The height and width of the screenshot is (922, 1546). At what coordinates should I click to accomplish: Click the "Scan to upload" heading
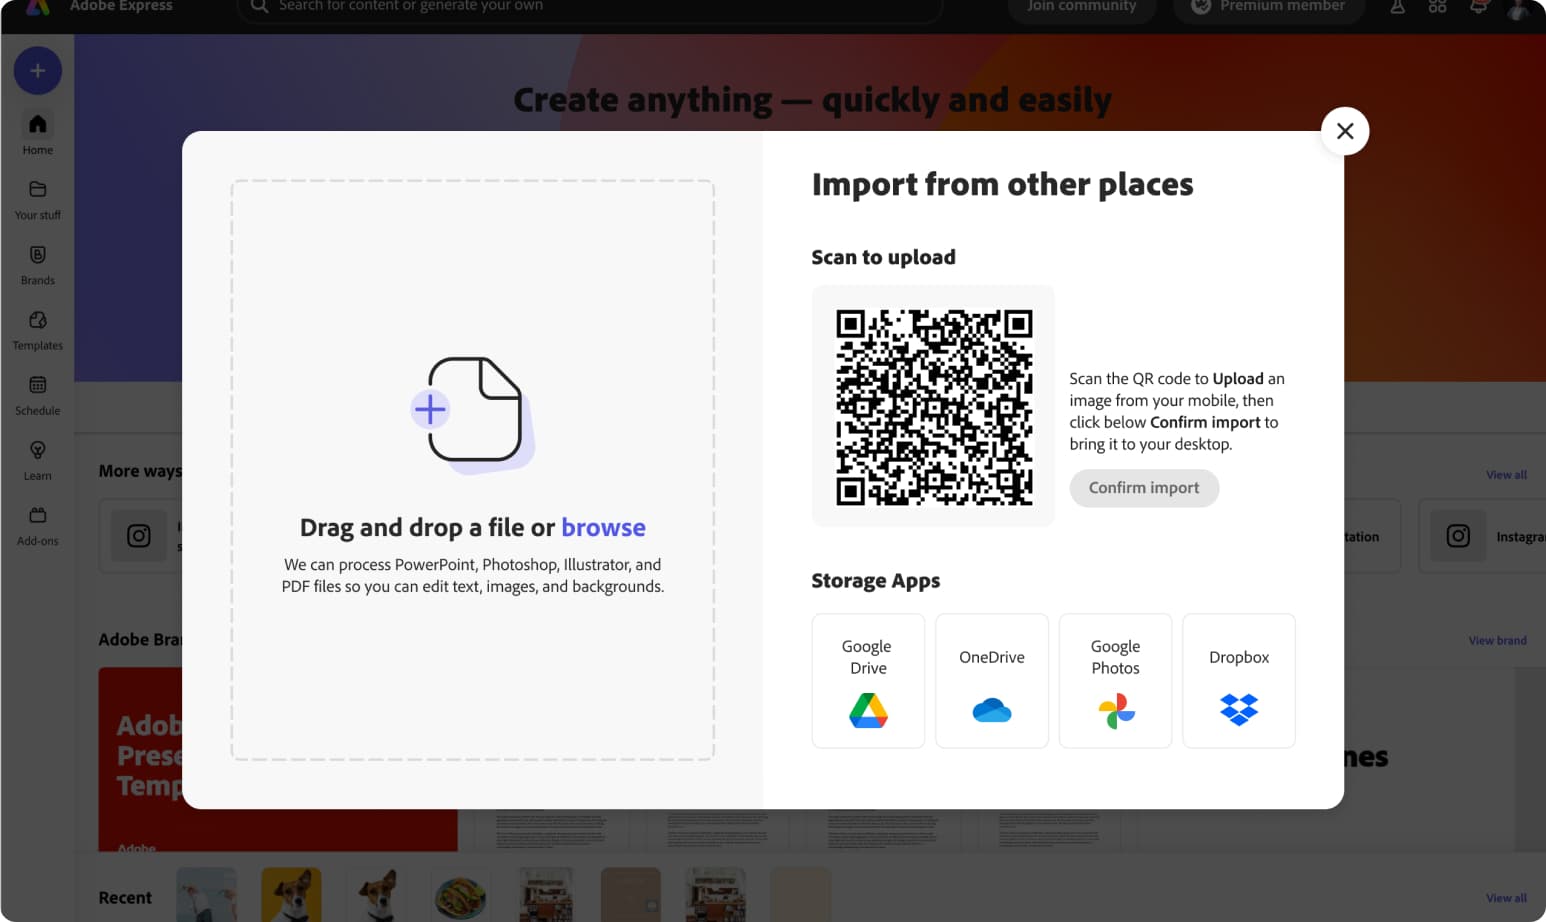click(x=883, y=257)
